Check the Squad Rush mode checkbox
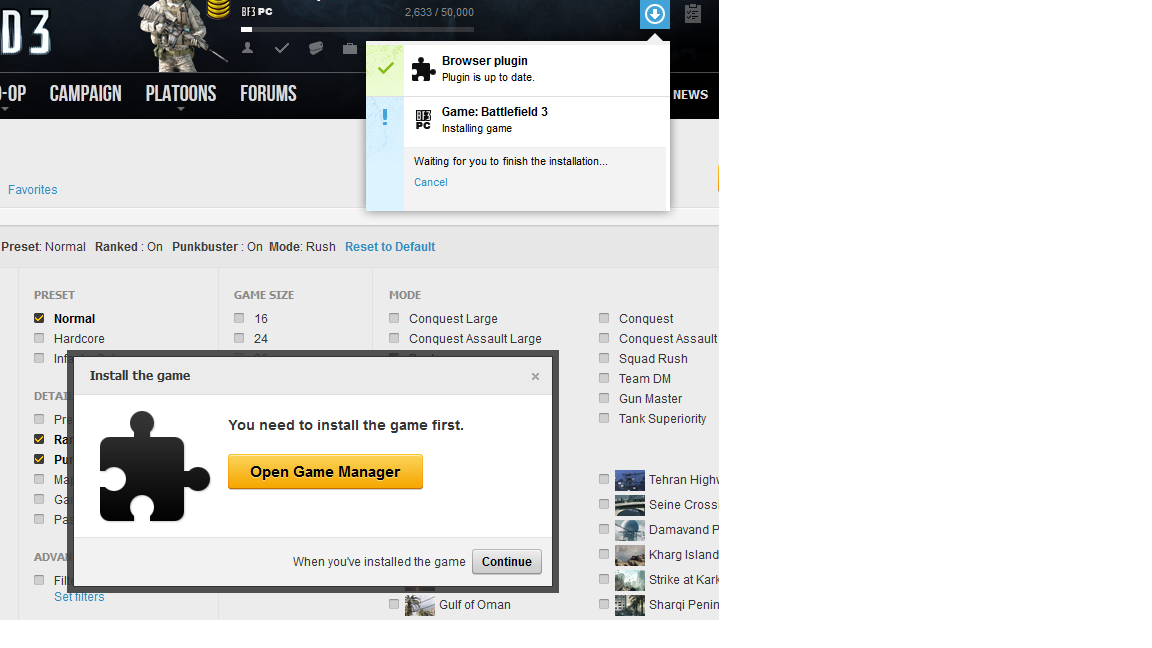This screenshot has height=648, width=1152. 604,358
